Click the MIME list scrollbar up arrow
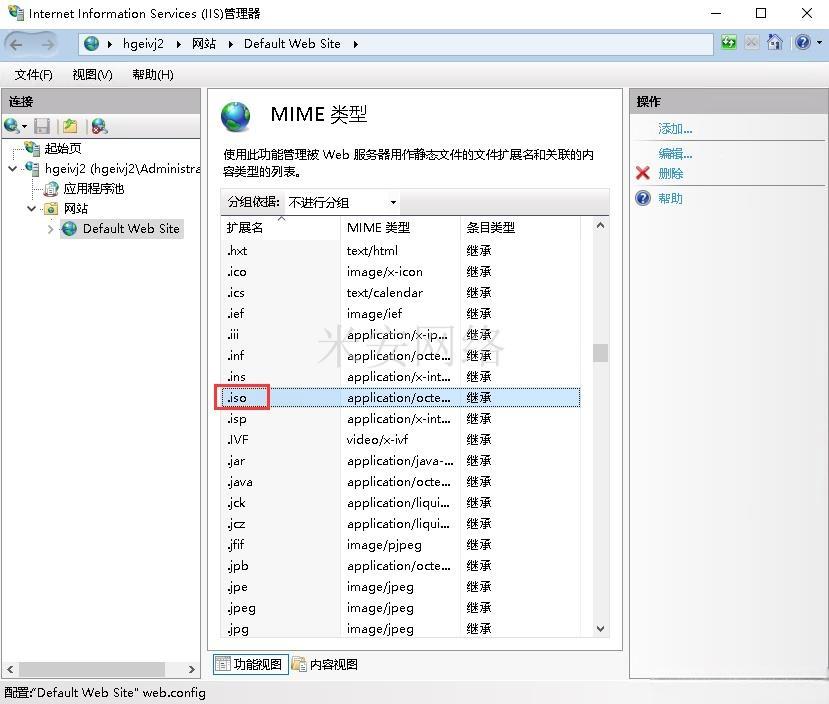Image resolution: width=829 pixels, height=704 pixels. (600, 226)
